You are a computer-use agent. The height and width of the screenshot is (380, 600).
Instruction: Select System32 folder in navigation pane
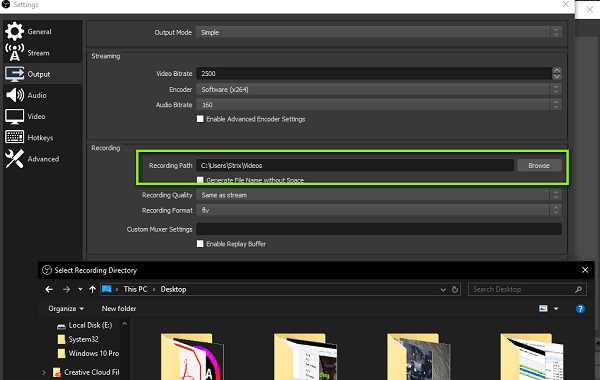[x=78, y=339]
